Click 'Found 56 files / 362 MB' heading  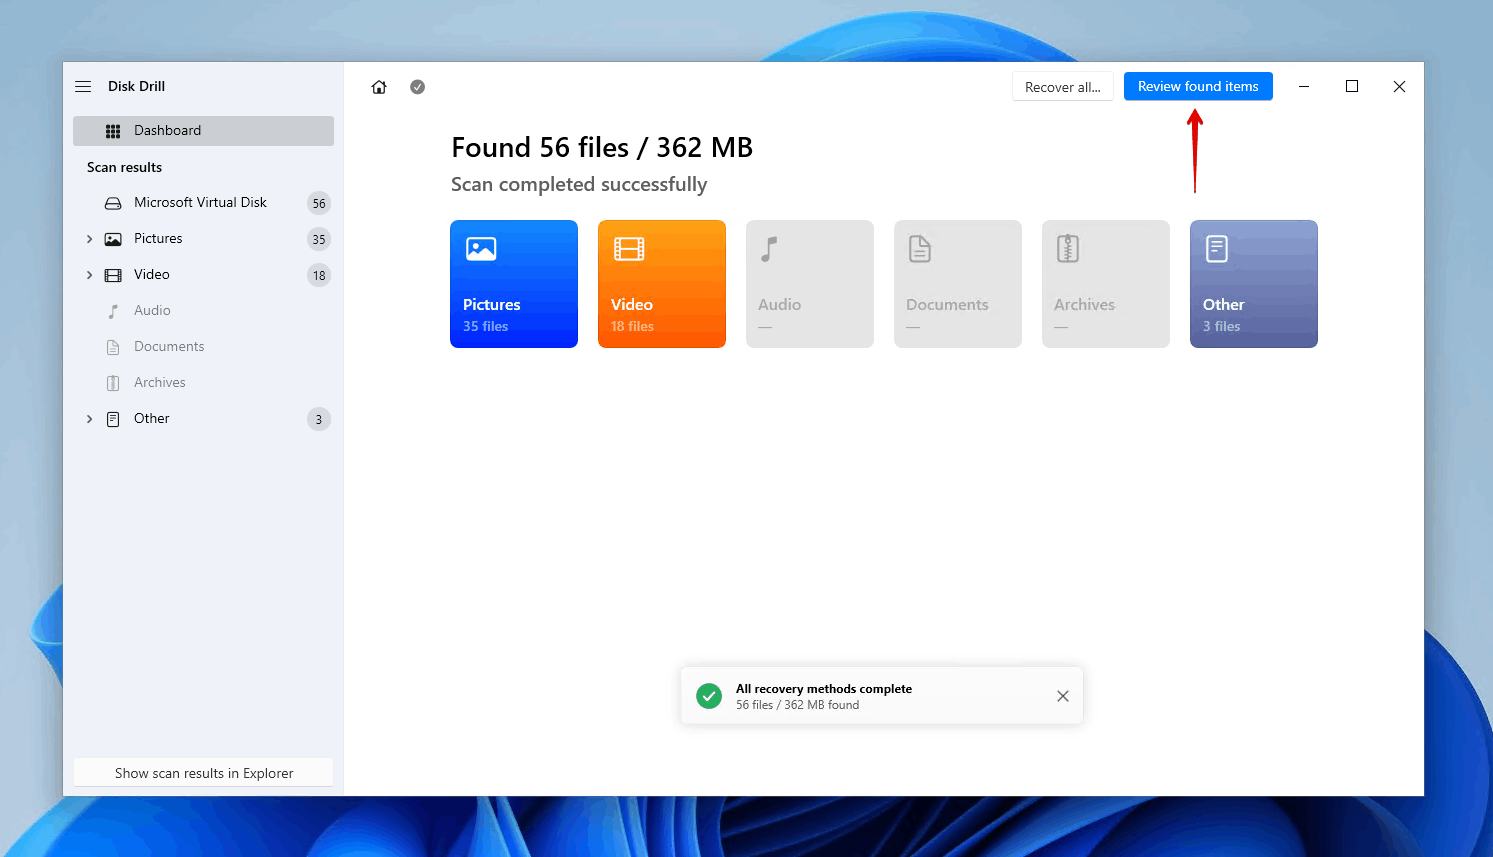click(x=602, y=148)
